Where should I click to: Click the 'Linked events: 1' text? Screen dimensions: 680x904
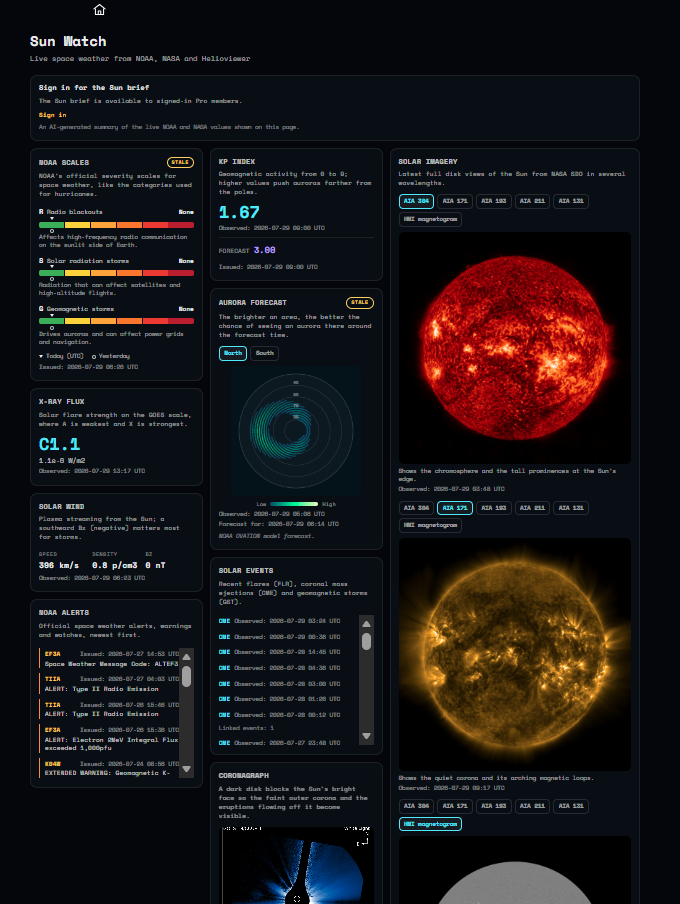click(x=246, y=728)
